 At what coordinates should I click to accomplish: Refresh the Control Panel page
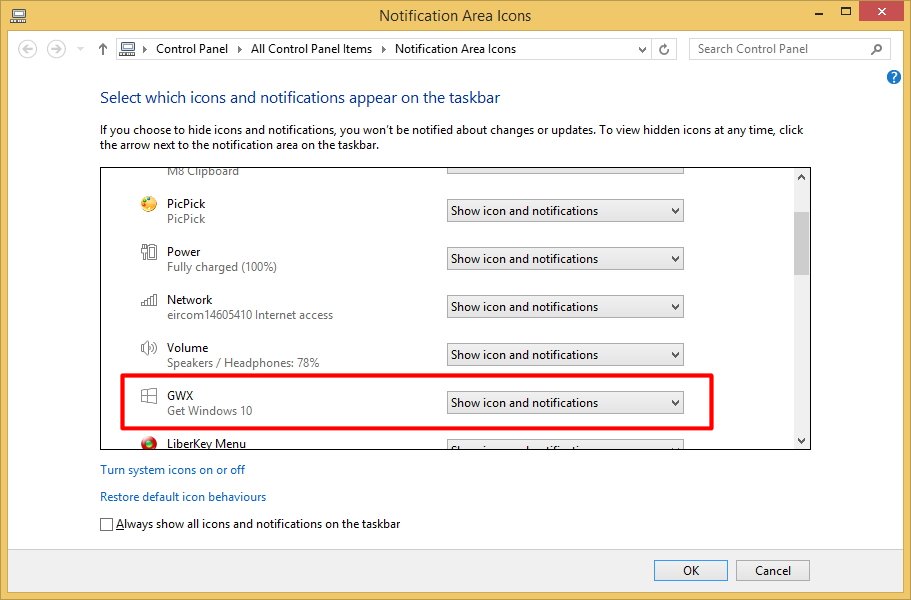click(x=664, y=49)
